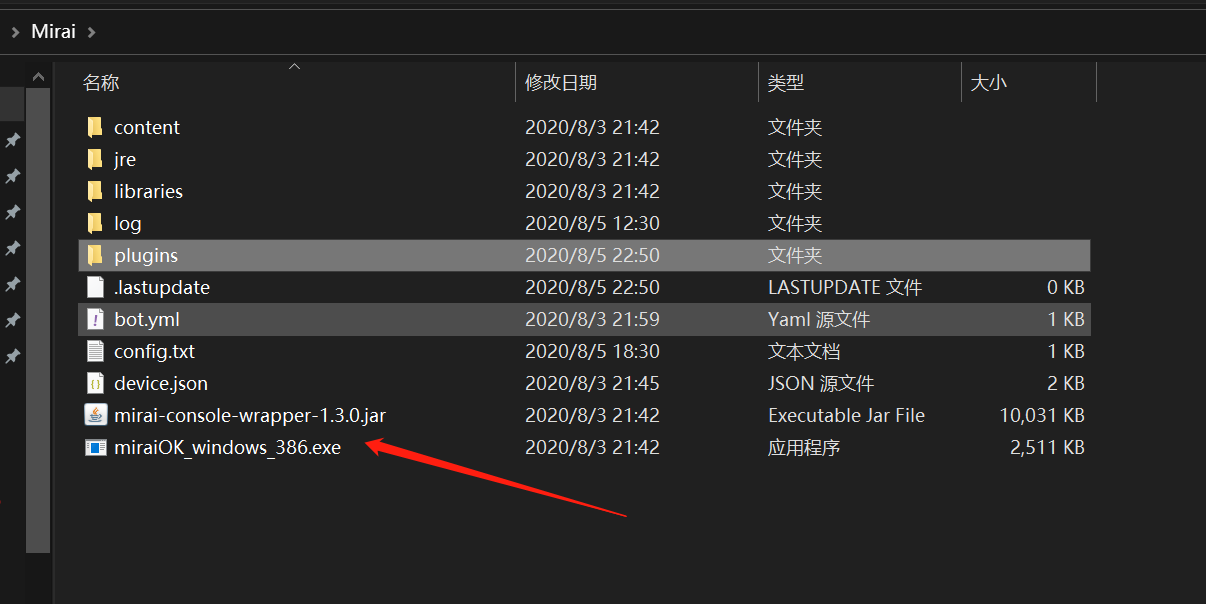The height and width of the screenshot is (604, 1206).
Task: Click the config.txt document icon
Action: click(95, 351)
